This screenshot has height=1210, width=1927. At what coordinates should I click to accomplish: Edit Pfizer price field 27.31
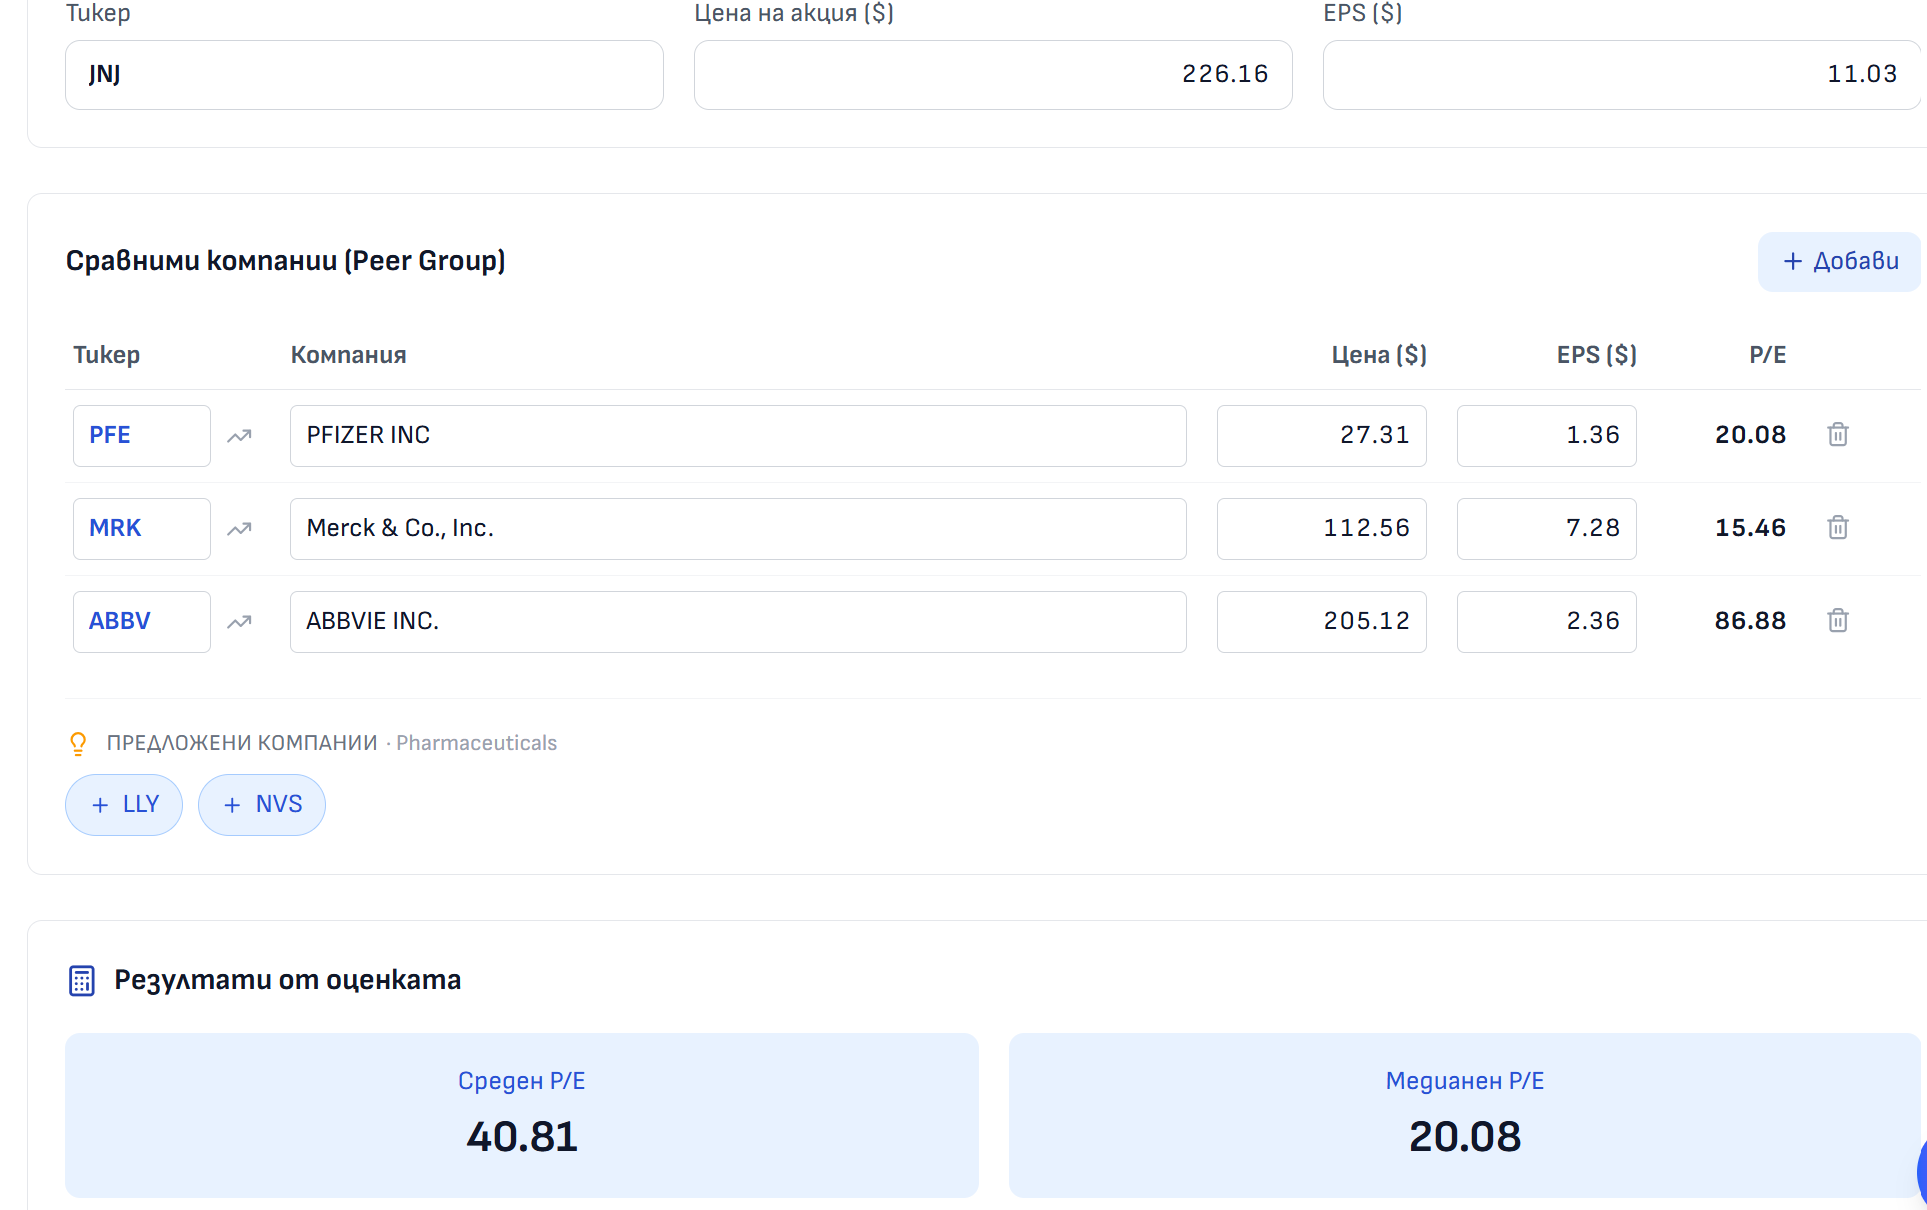point(1322,436)
